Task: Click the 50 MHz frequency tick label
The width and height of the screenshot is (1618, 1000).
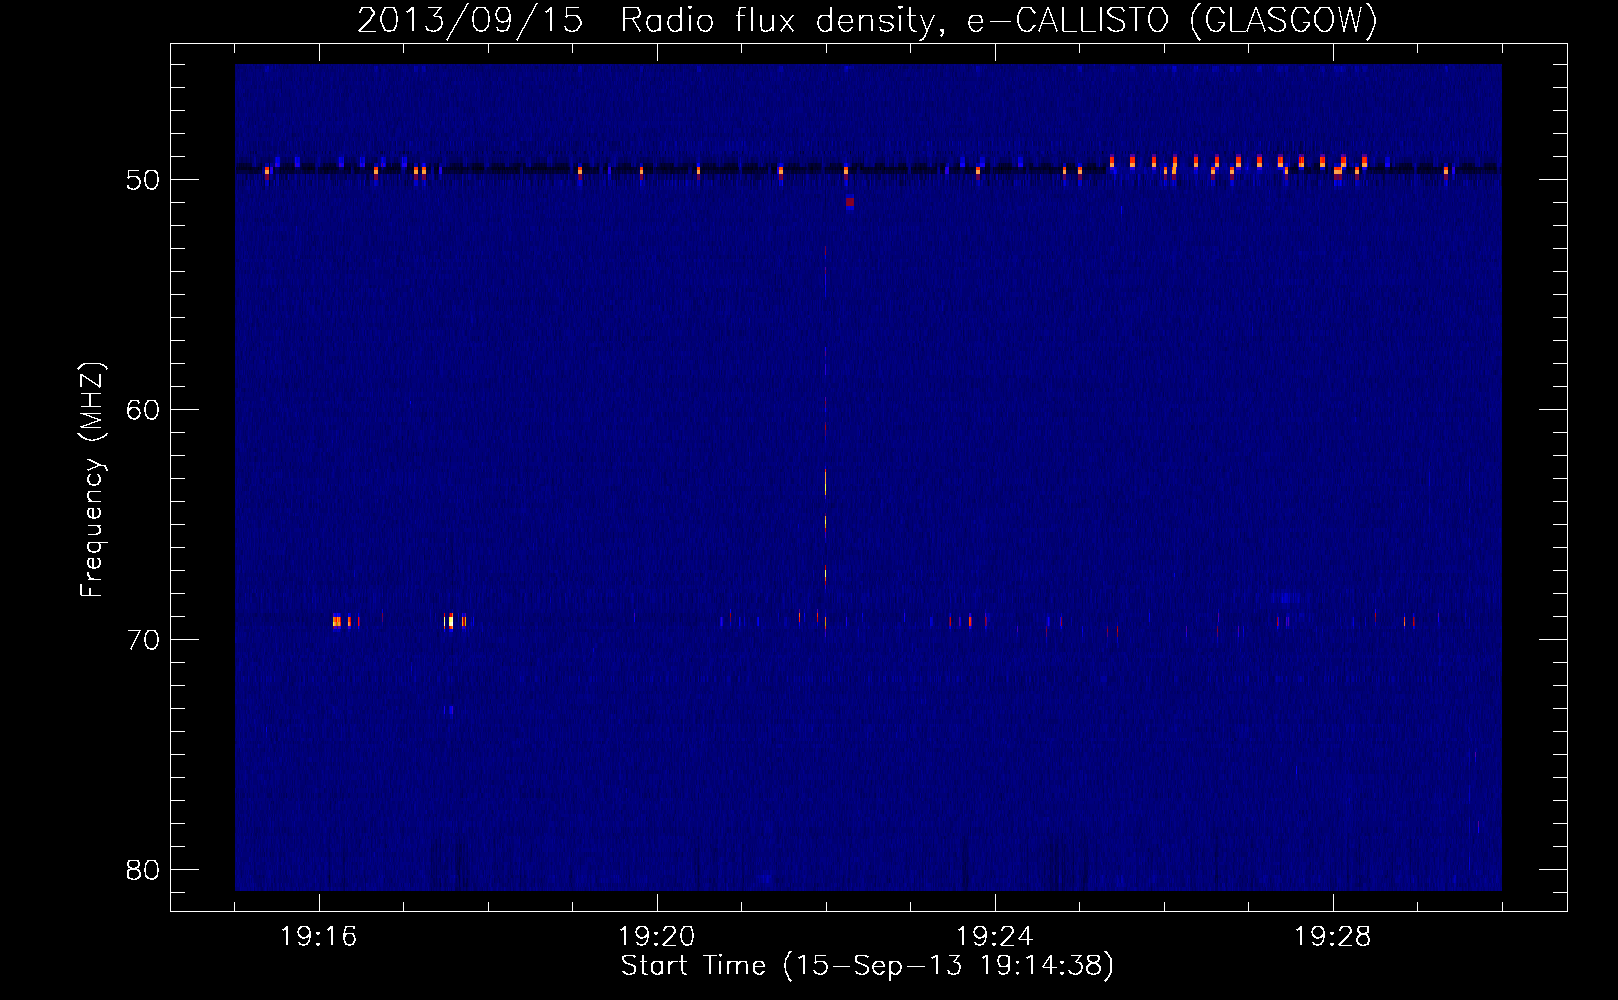Action: click(x=143, y=180)
